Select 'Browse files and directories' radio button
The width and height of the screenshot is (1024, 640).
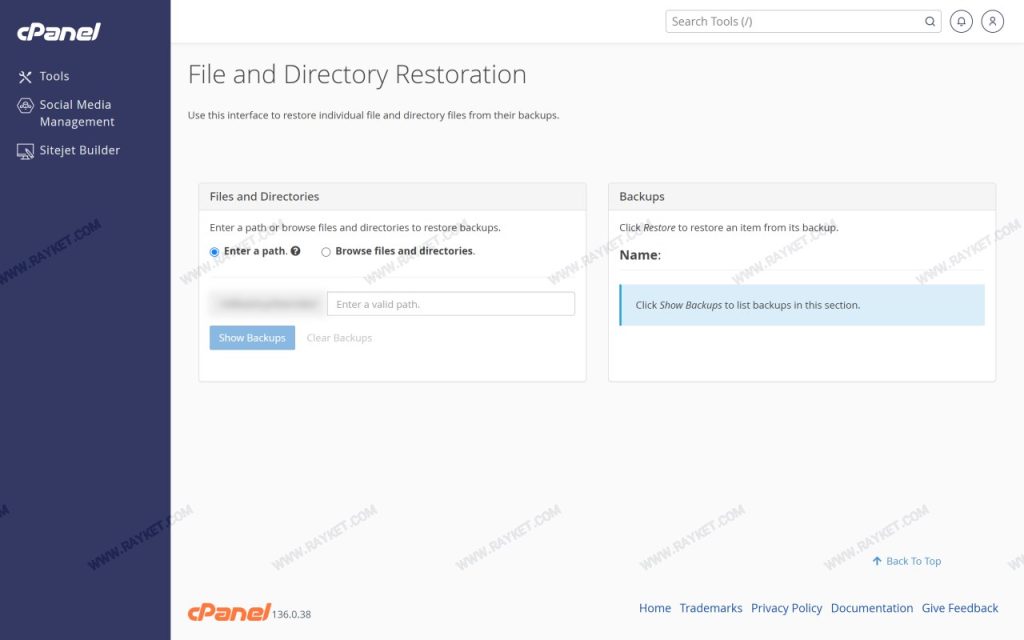tap(325, 251)
